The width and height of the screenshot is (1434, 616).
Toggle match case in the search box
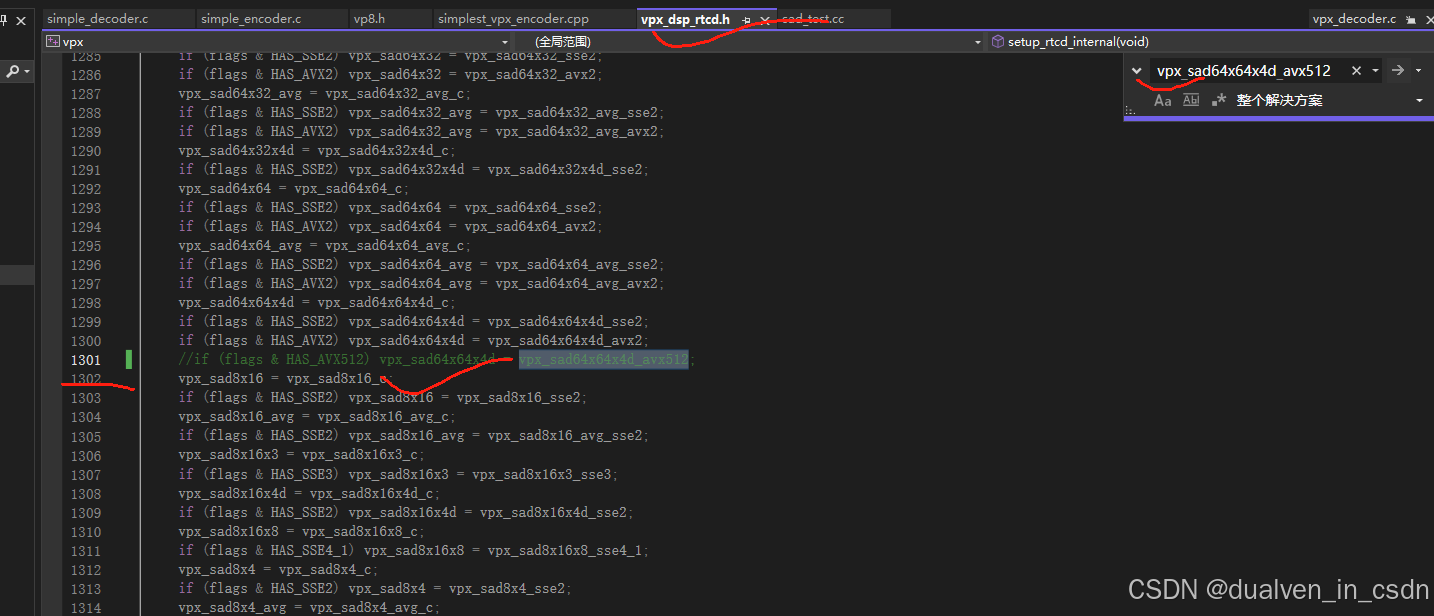(1162, 100)
